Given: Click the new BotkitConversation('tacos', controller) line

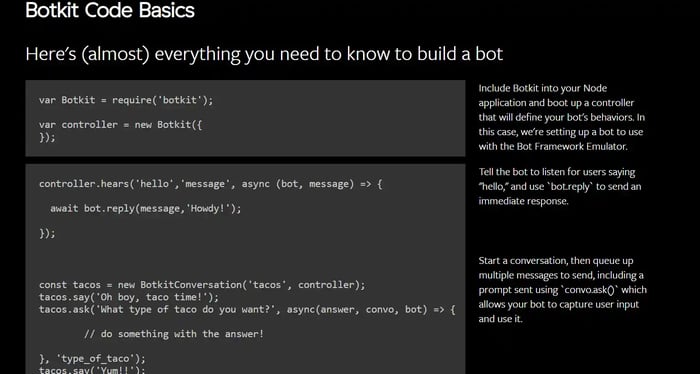Looking at the screenshot, I should (202, 285).
